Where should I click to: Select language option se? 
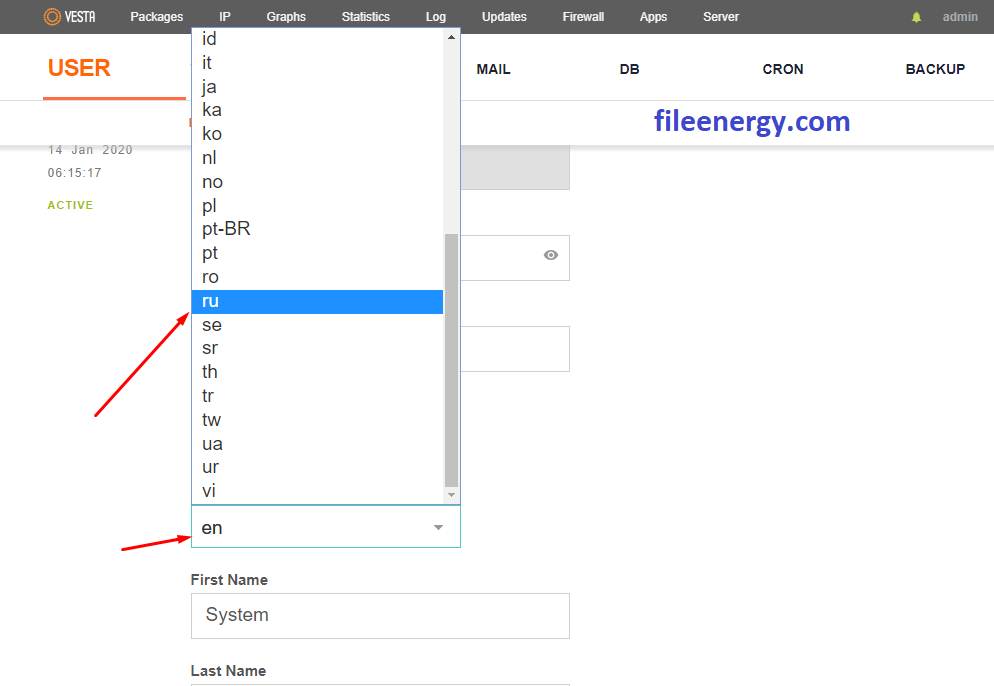[317, 325]
